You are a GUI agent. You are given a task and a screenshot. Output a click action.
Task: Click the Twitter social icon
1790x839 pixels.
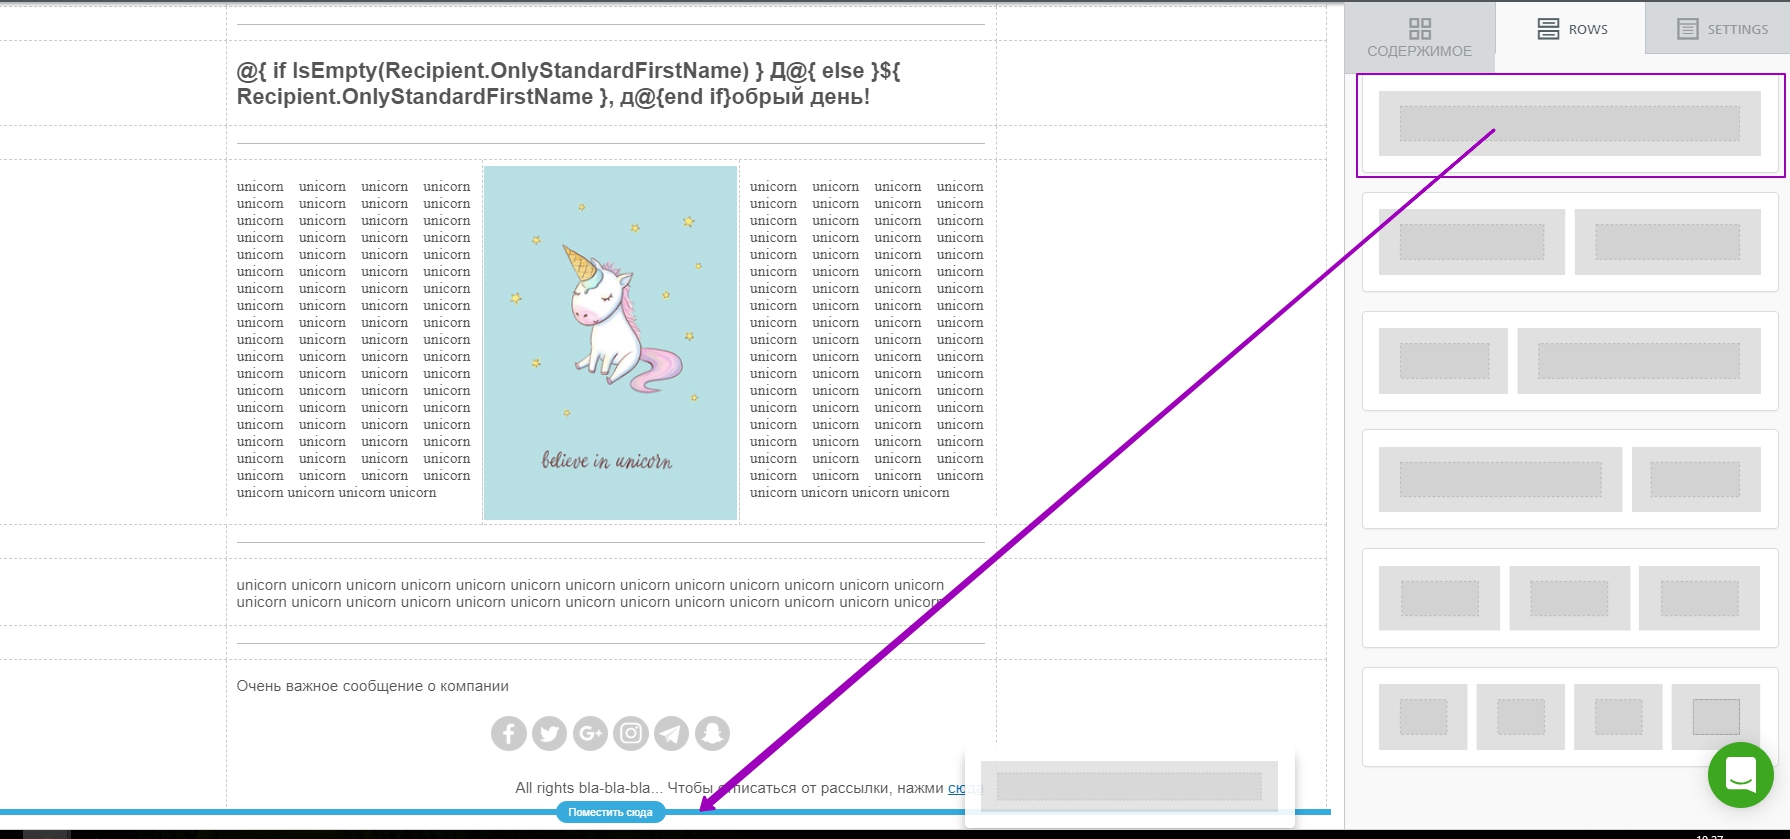[x=549, y=733]
